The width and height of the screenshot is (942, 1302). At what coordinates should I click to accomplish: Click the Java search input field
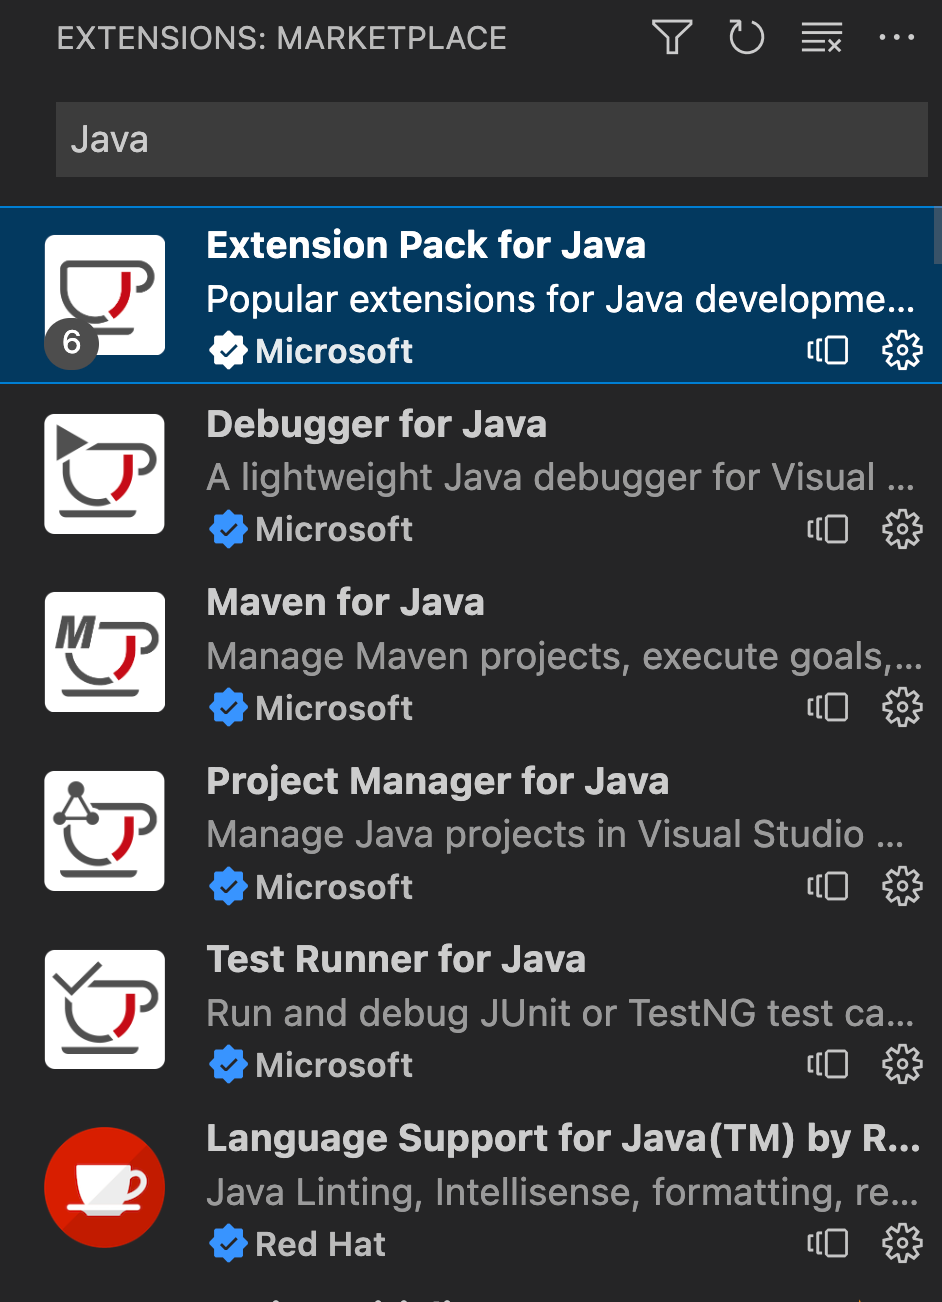(490, 140)
